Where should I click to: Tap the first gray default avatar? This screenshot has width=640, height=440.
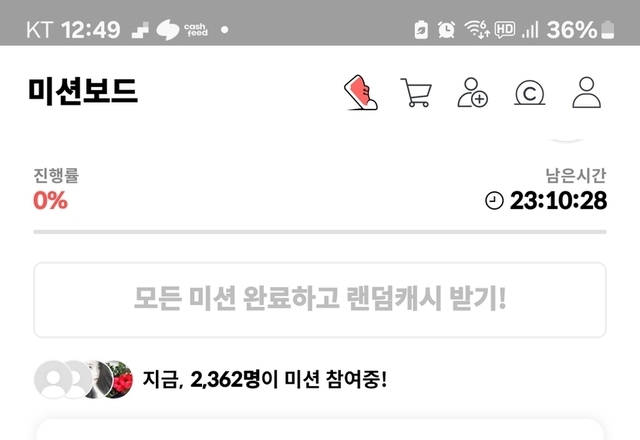coord(51,380)
